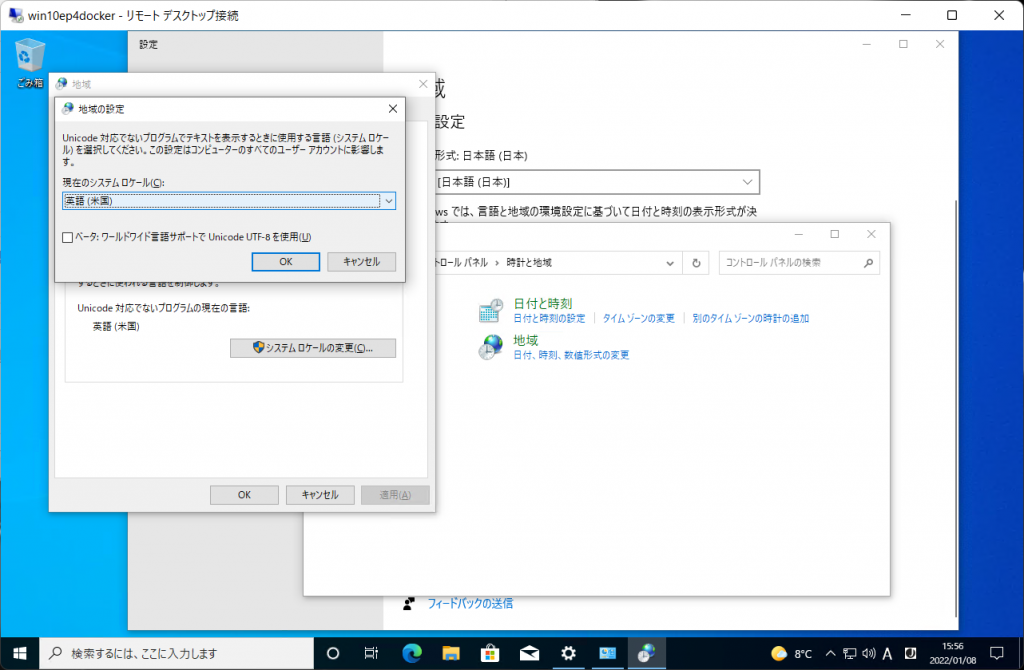Click フィードバックの送信 link in Settings
Screen dimensions: 1024x670
point(470,603)
